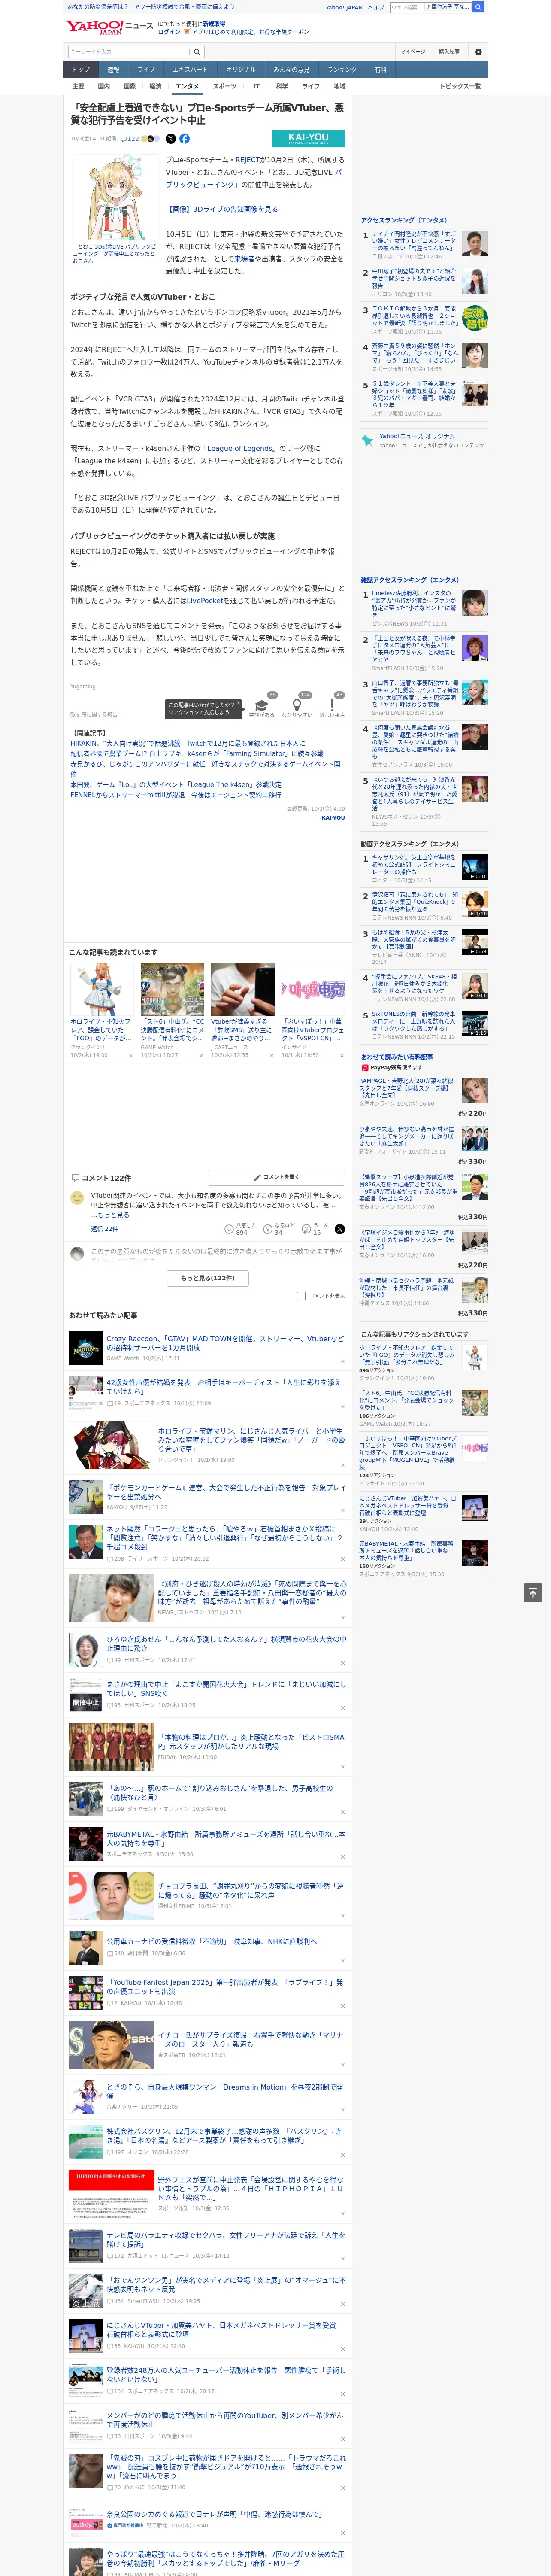551x2576 pixels.
Task: Toggle the コメント非表示 checkbox
Action: pos(301,1296)
